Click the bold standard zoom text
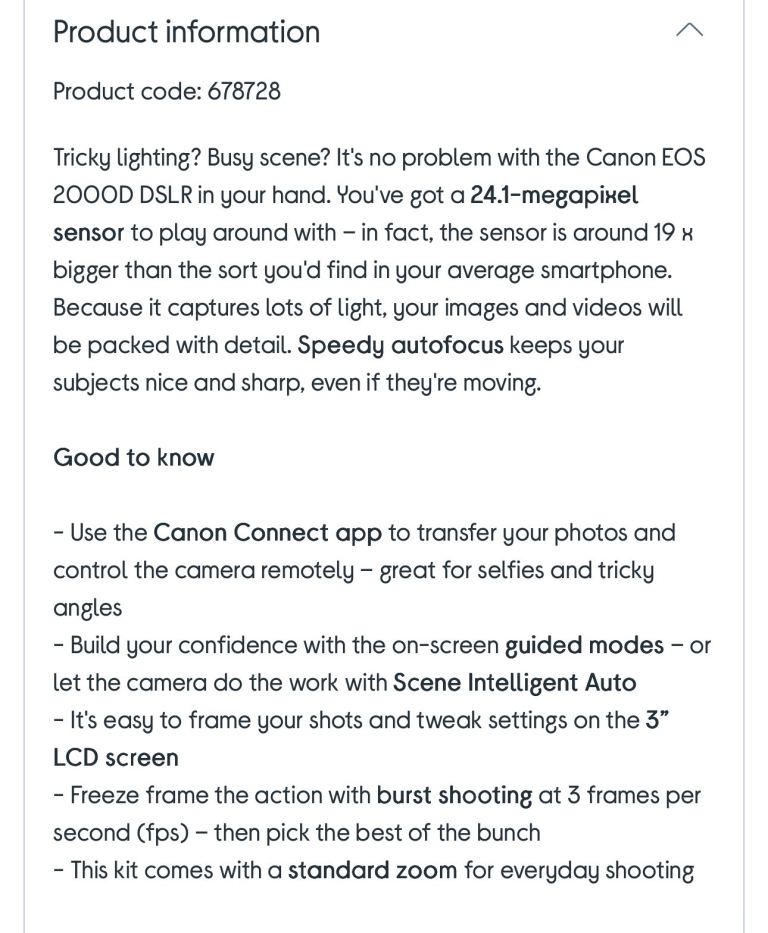This screenshot has width=768, height=933. tap(372, 871)
